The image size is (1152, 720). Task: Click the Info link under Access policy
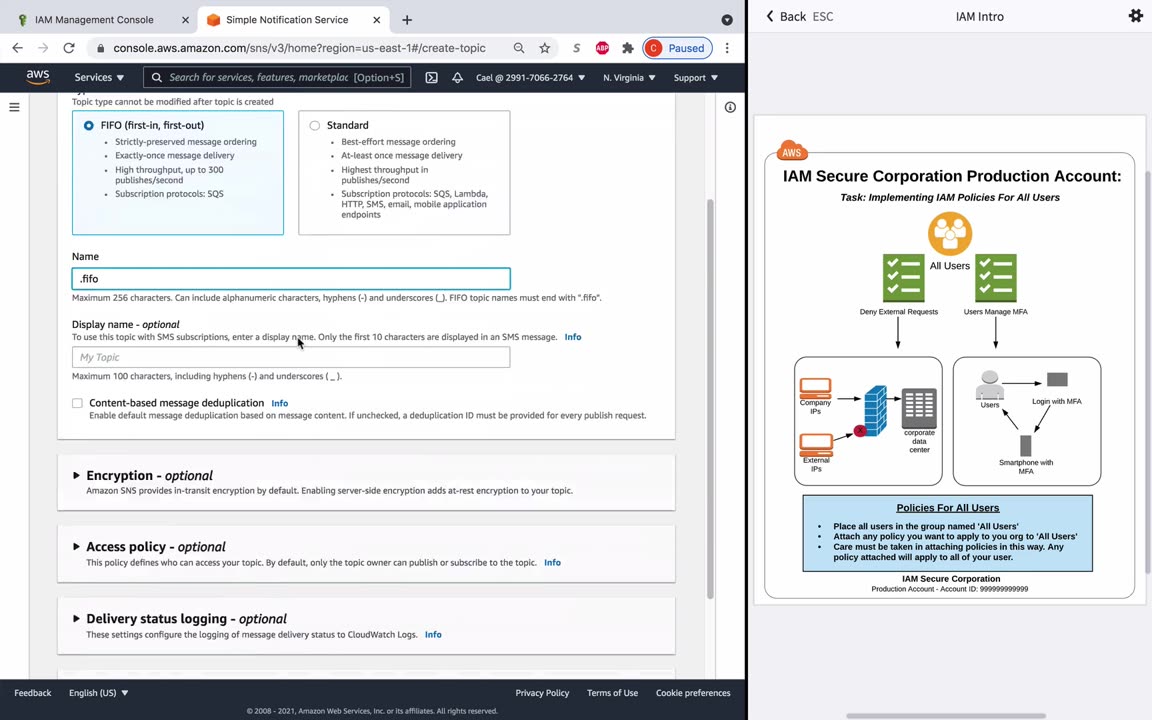[x=552, y=562]
